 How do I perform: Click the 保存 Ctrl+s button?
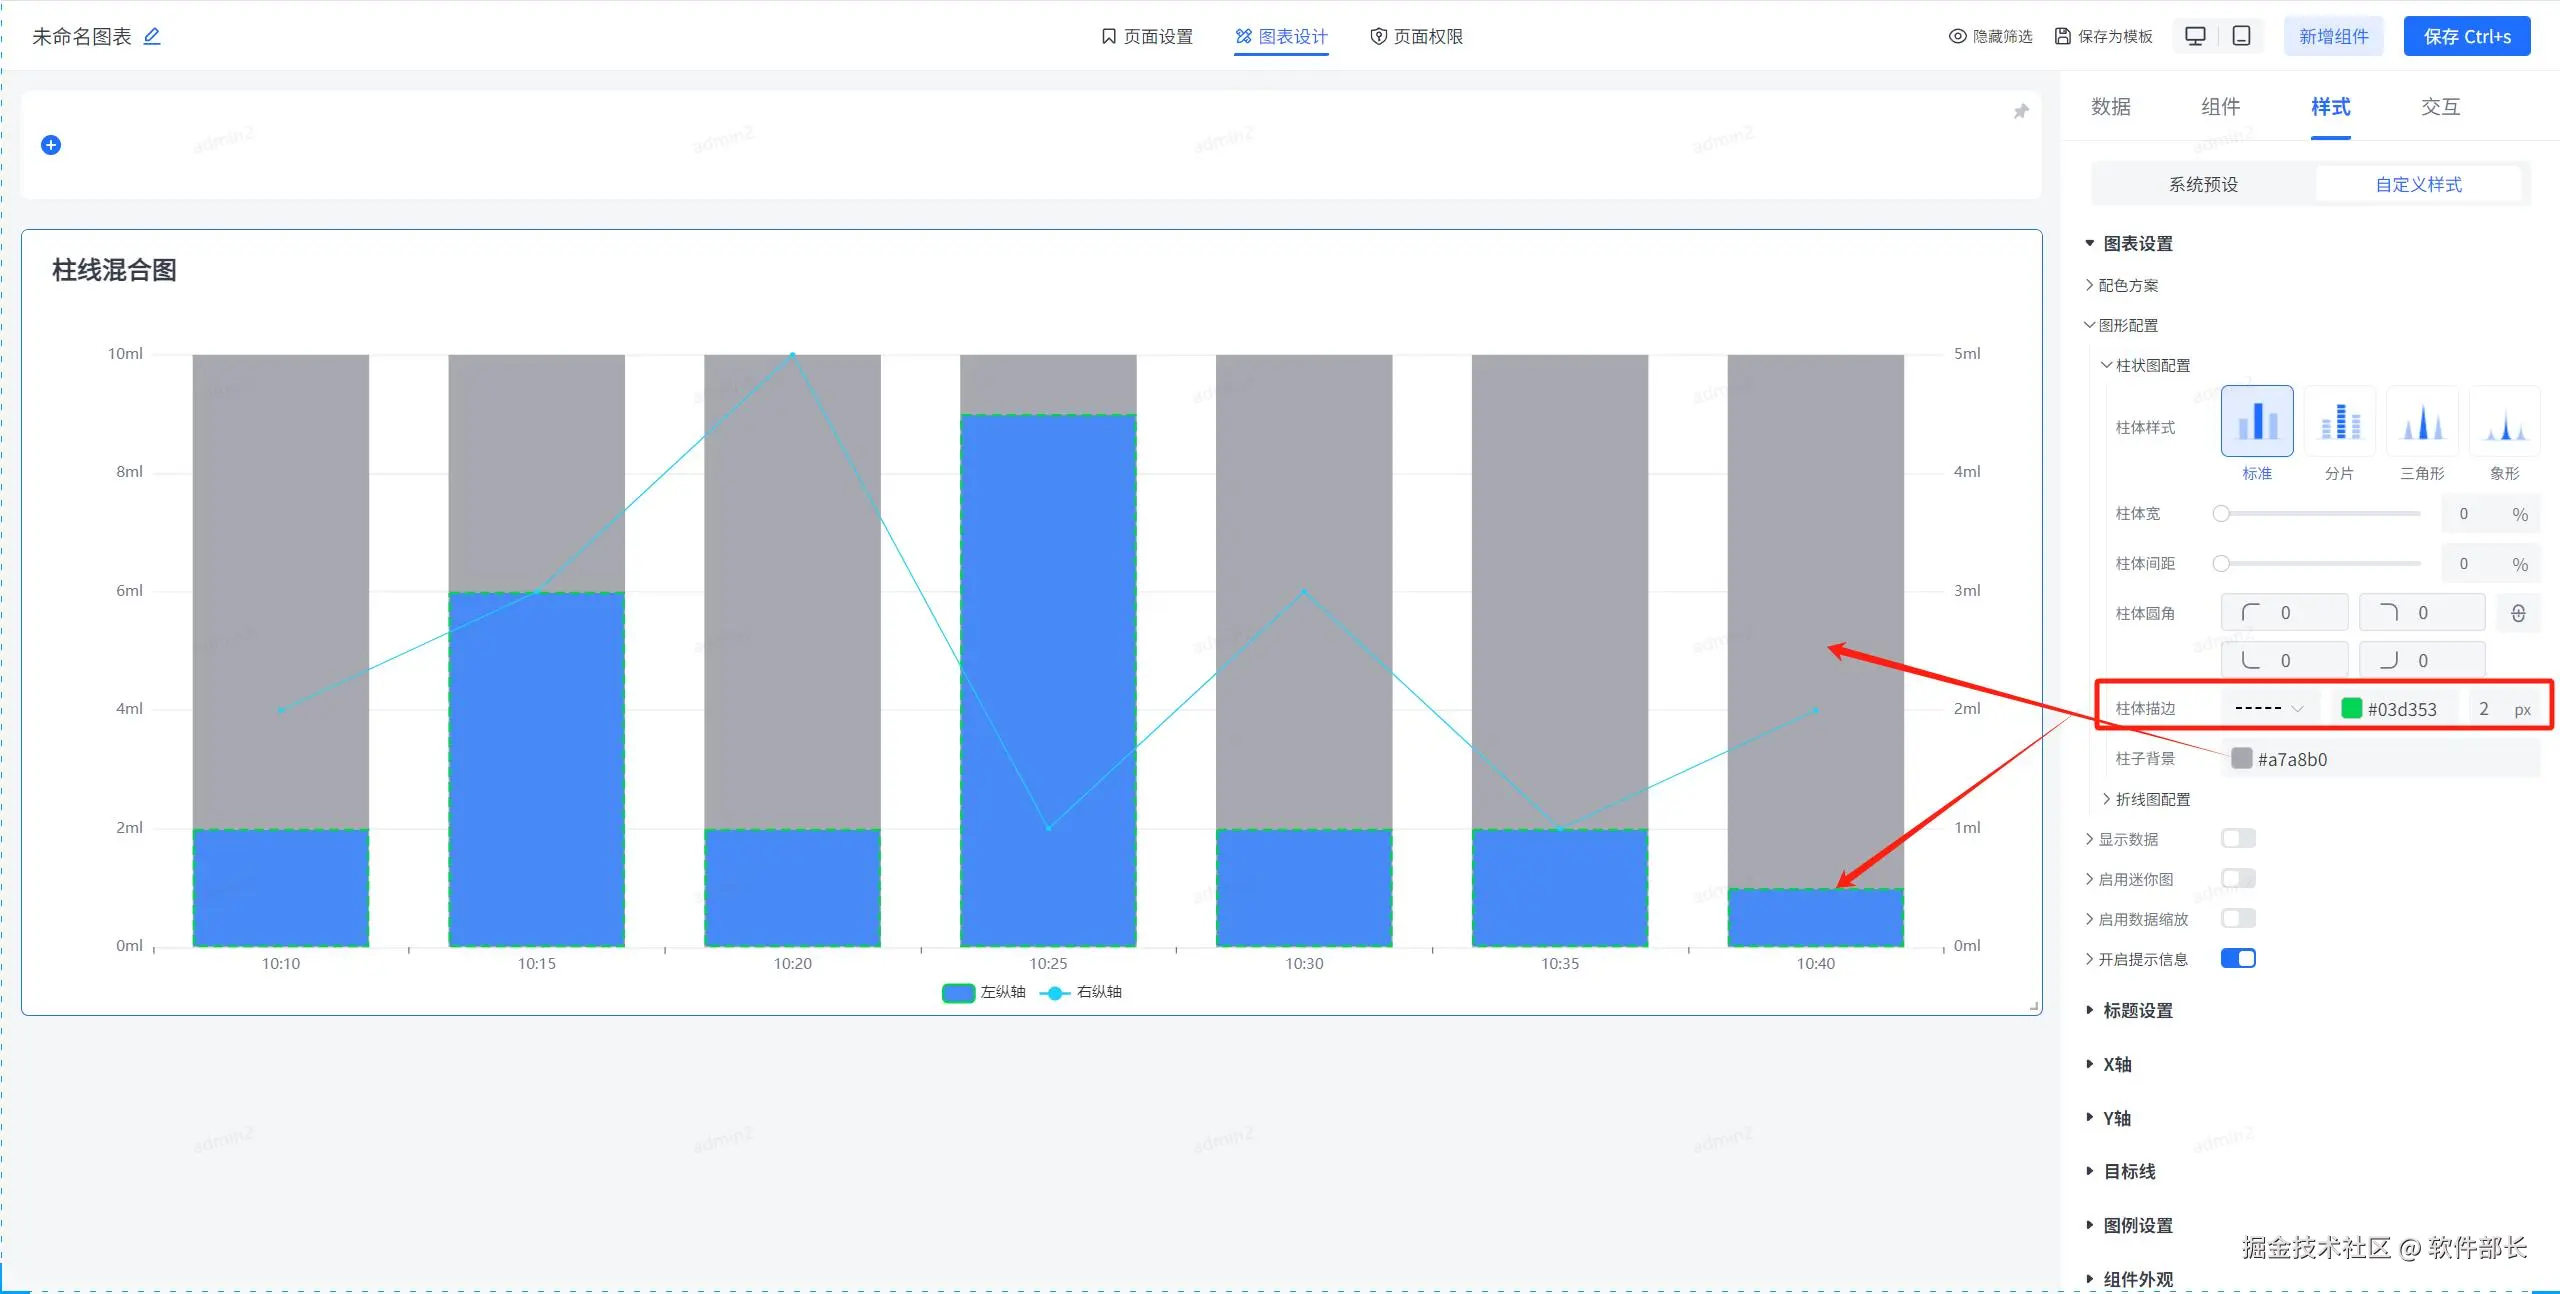2466,36
